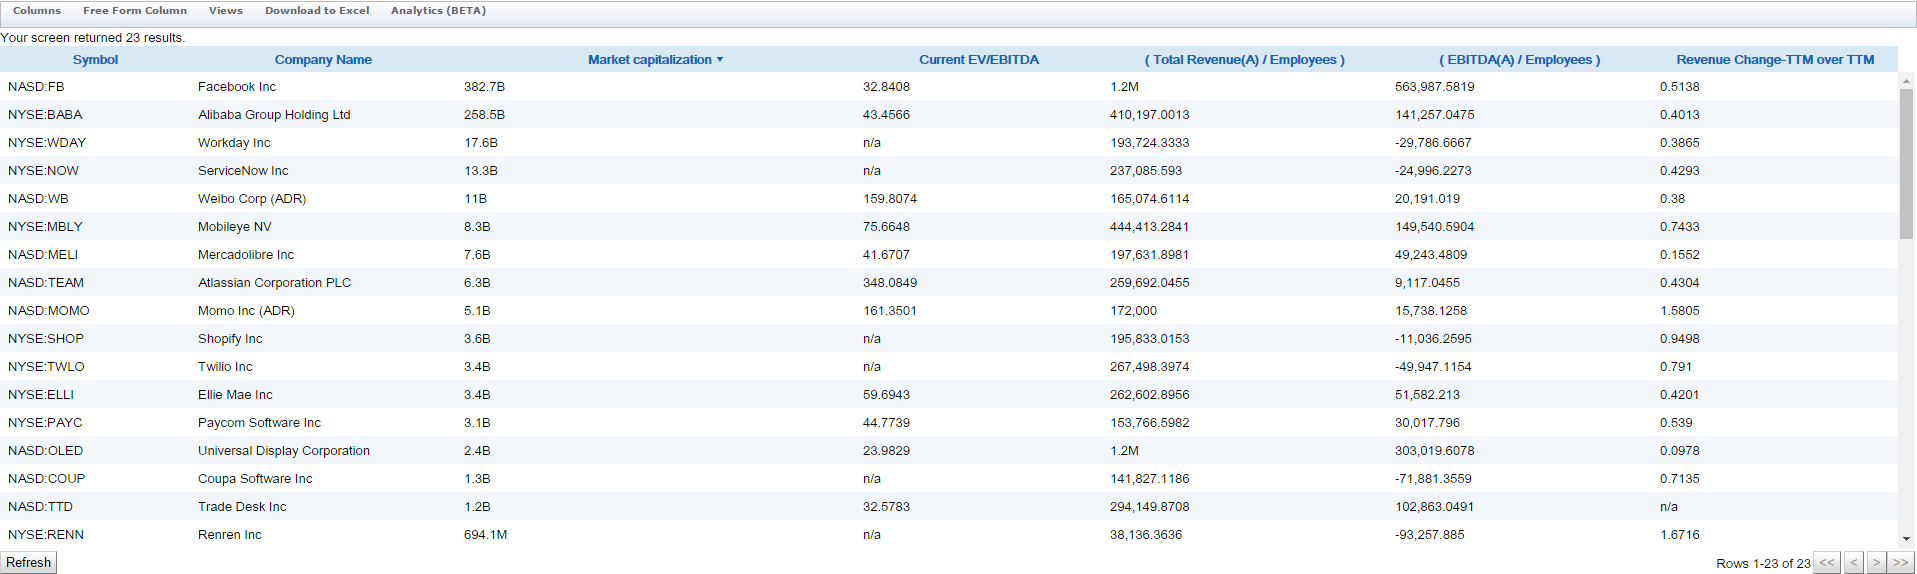Click scrollbar down arrow
1917x574 pixels.
tap(1907, 539)
